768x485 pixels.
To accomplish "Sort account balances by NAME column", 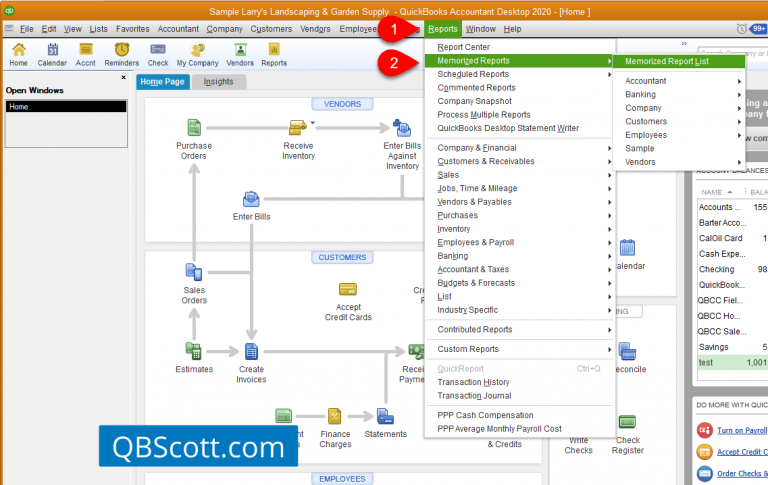I will 717,192.
